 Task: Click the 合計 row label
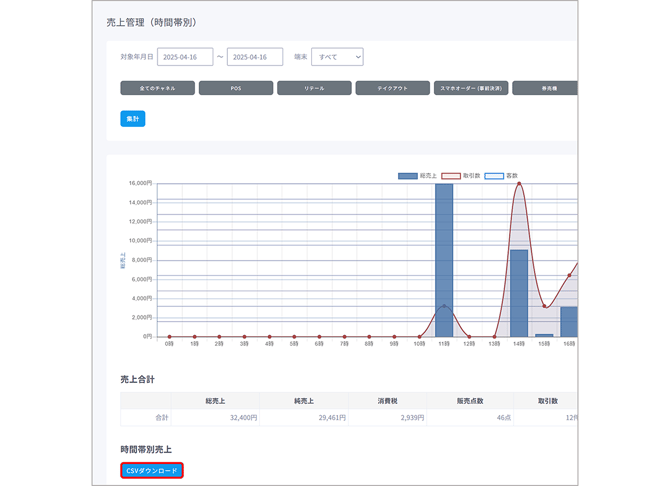click(x=162, y=418)
